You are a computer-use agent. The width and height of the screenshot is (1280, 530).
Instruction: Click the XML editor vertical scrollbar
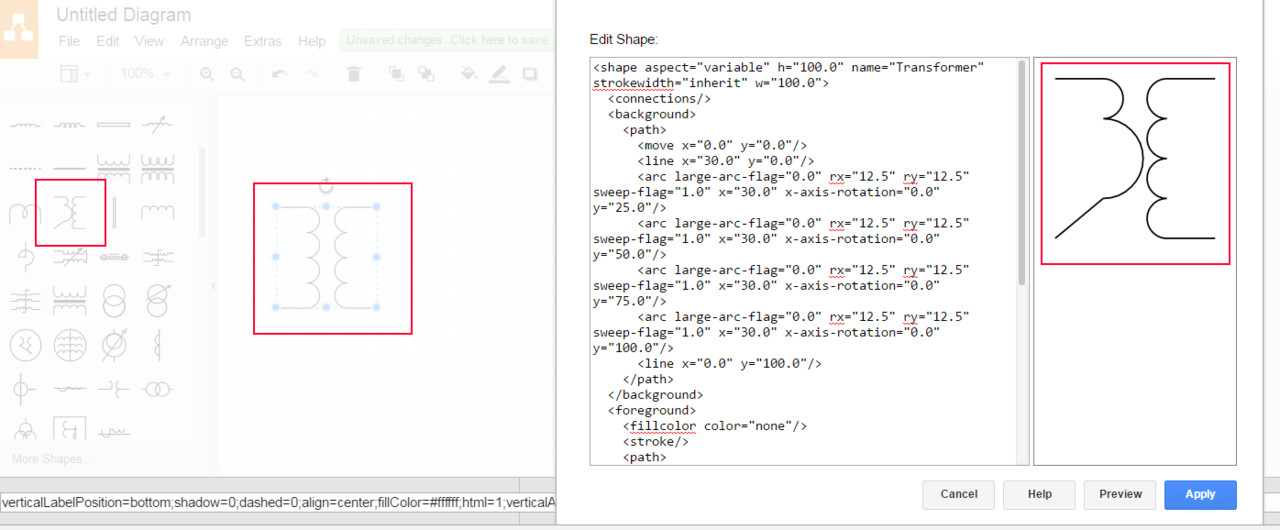[x=1022, y=172]
